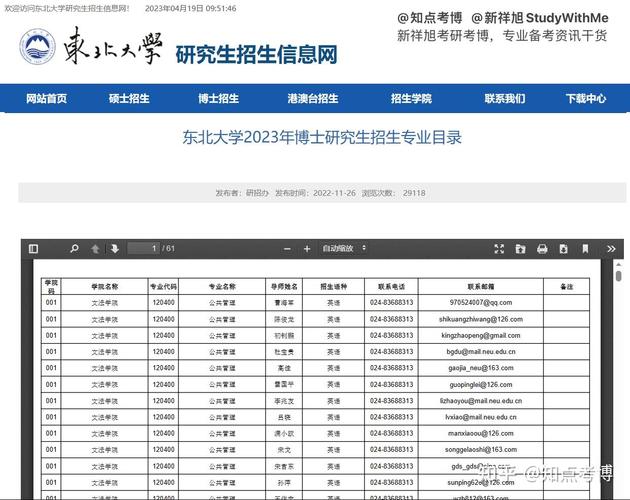Go to next PDF page
Image resolution: width=630 pixels, height=500 pixels.
[115, 249]
